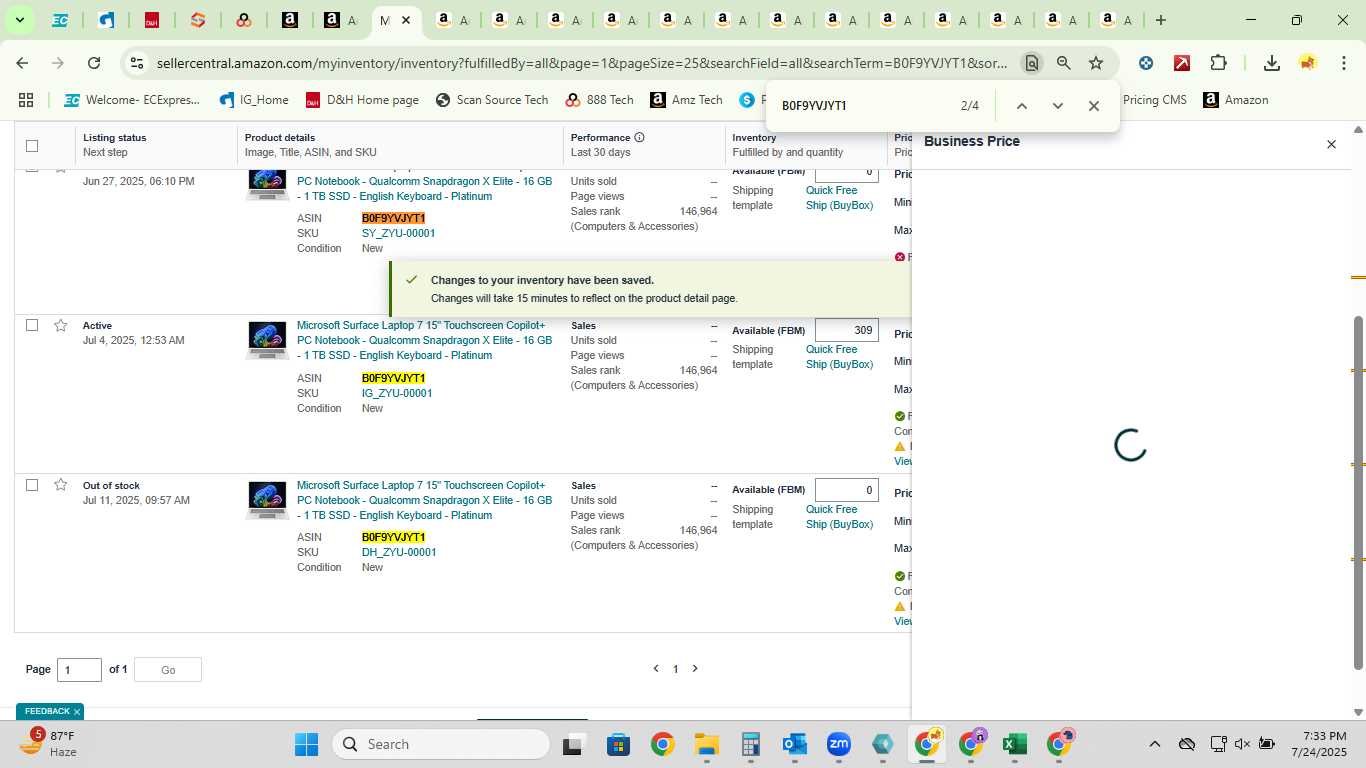Open a new browser tab

[1160, 20]
